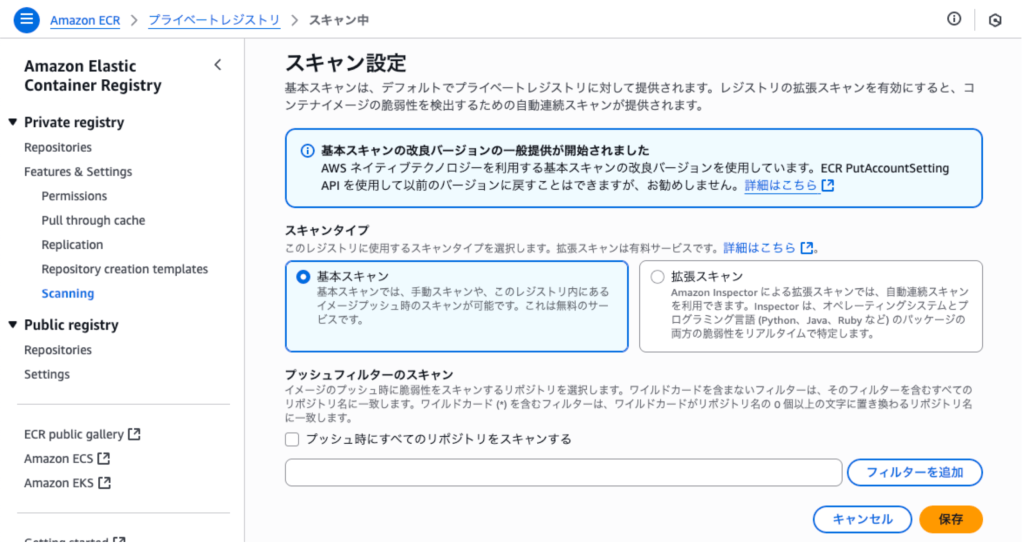This screenshot has width=1024, height=544.
Task: Go to Pull through cache page
Action: click(93, 220)
